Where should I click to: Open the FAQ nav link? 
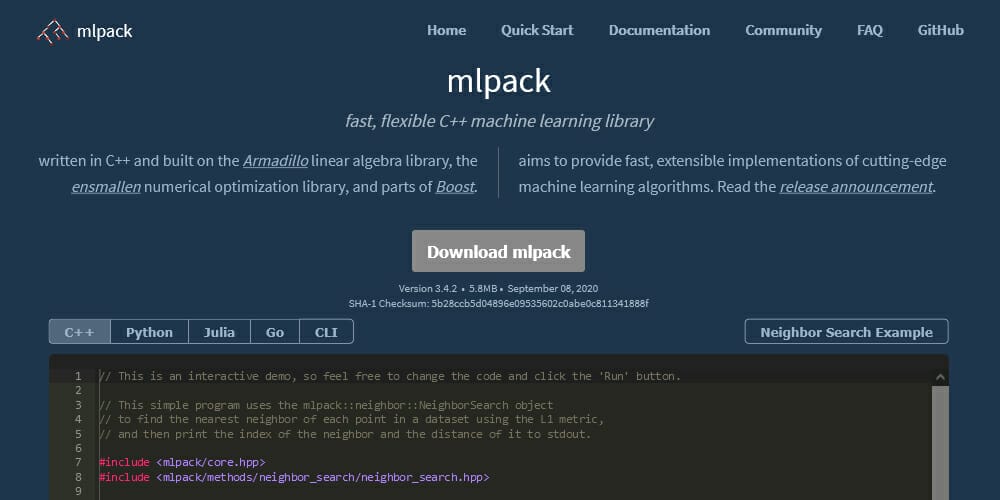point(870,30)
